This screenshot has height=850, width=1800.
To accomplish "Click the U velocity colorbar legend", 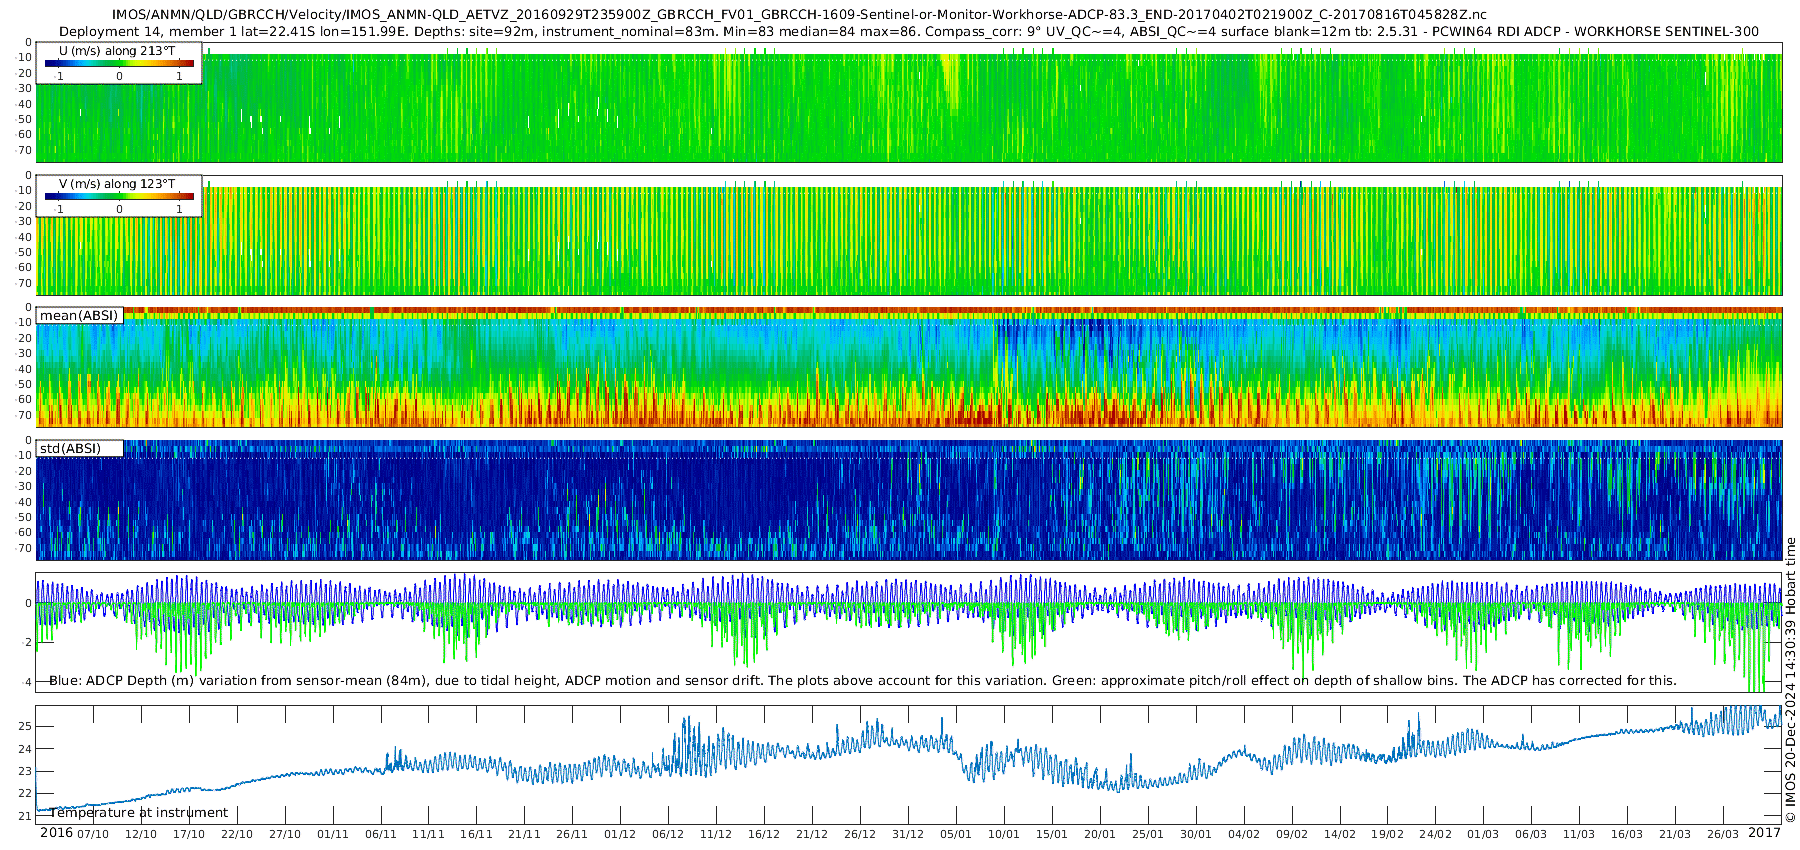I will (x=119, y=63).
